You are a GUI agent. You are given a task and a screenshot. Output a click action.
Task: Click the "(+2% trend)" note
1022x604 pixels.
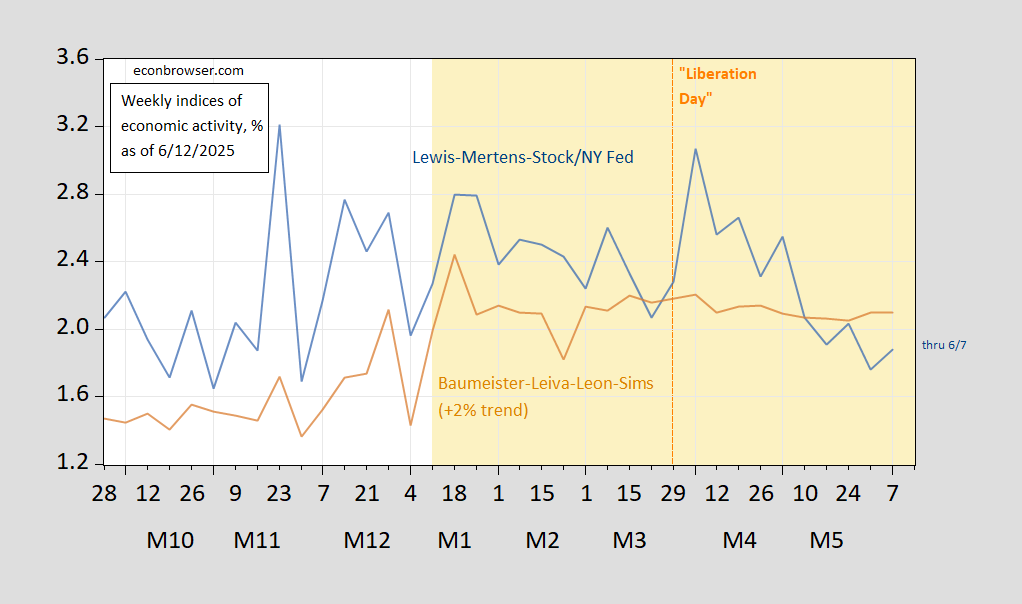tap(483, 409)
